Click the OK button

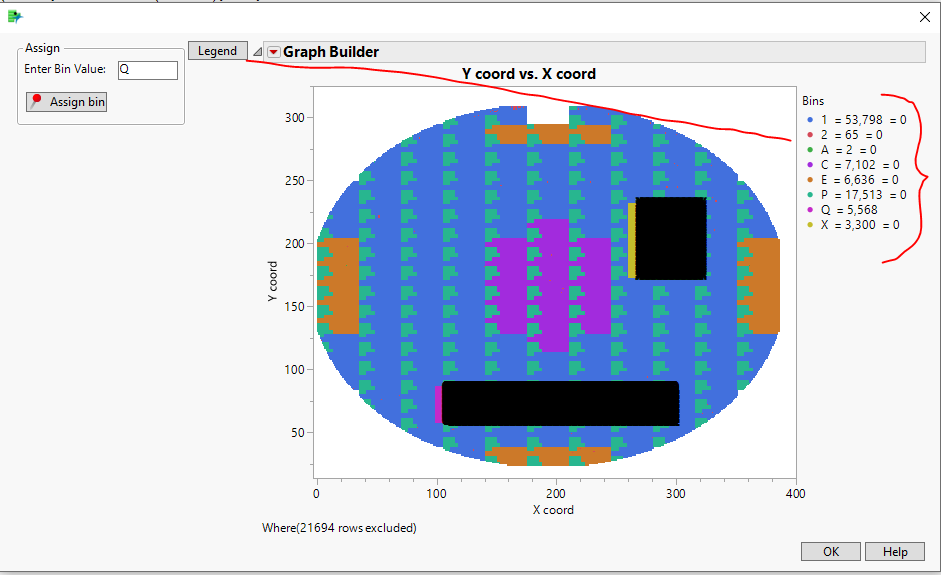[831, 552]
